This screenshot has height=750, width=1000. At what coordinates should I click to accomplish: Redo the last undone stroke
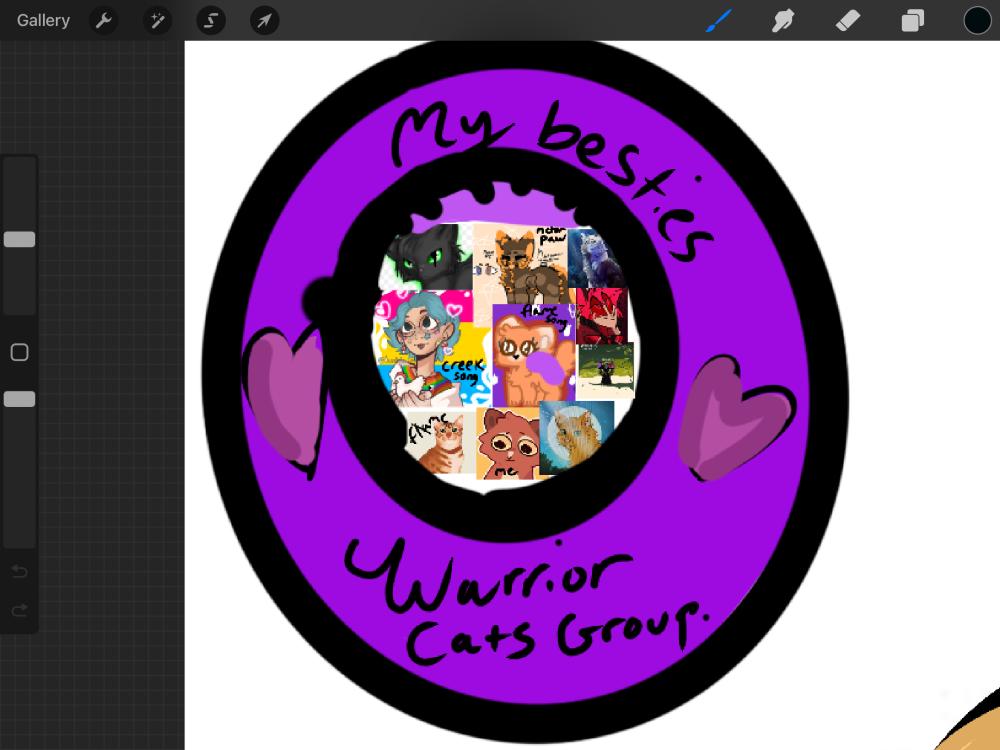pos(20,610)
